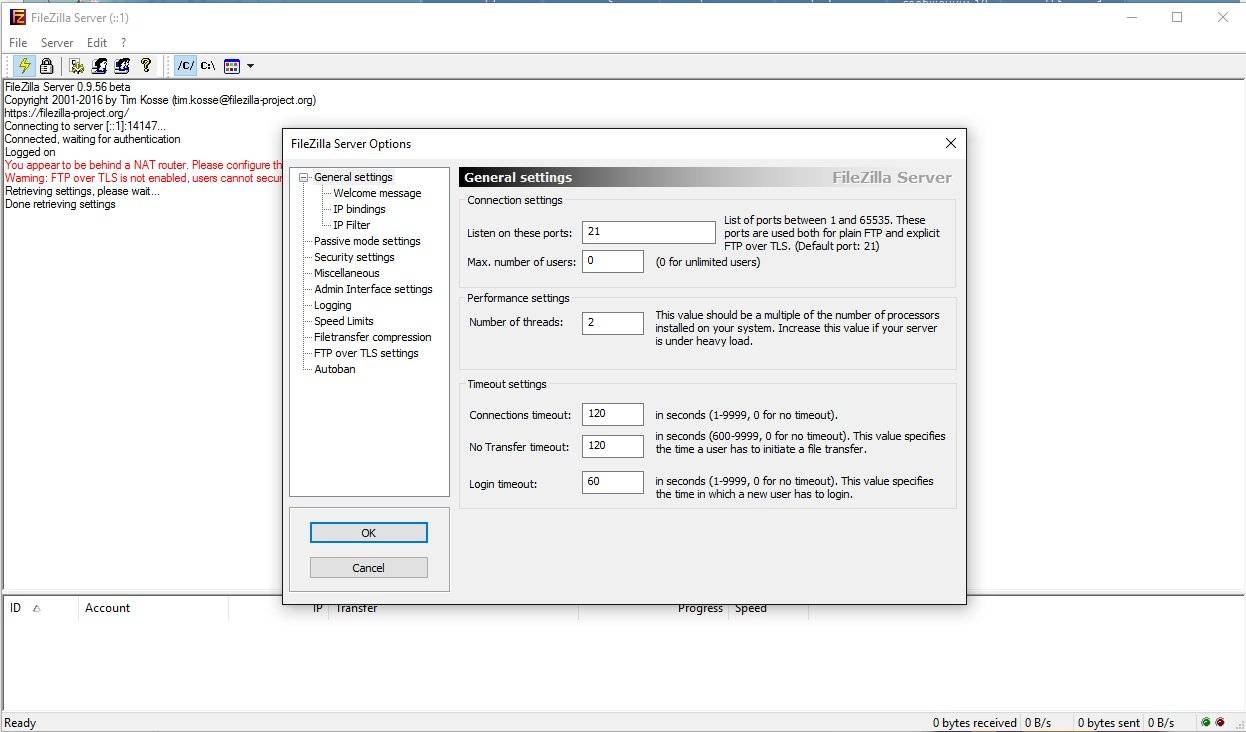Open Miscellaneous settings page
The image size is (1246, 732).
347,273
